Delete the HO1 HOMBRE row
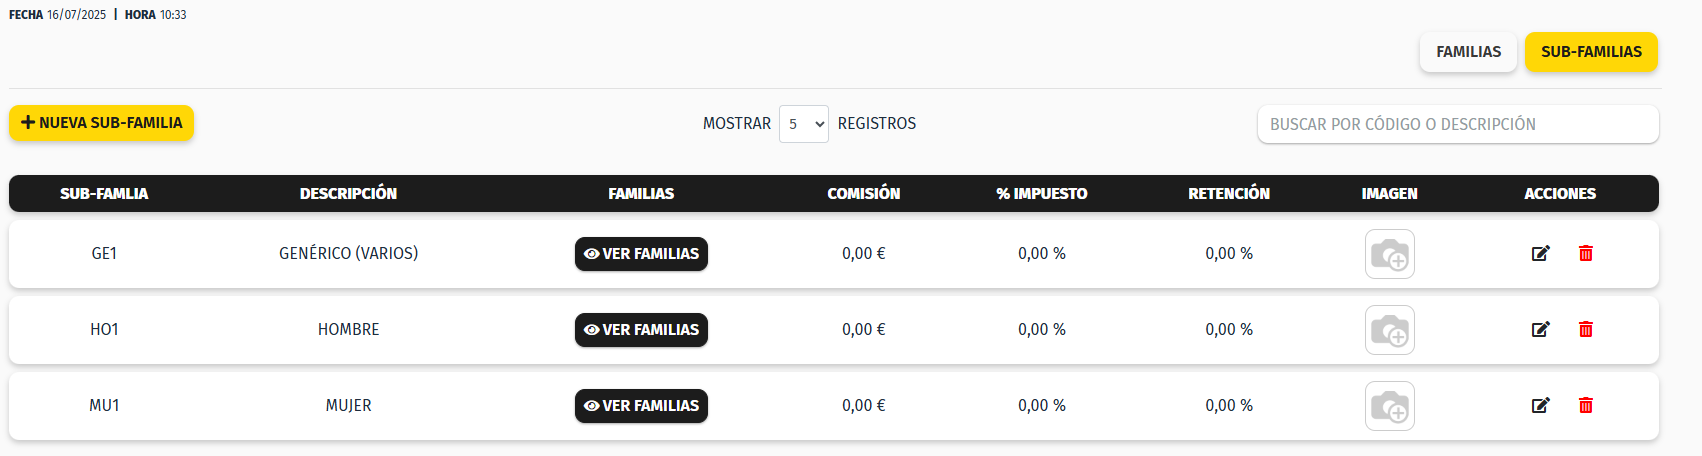The image size is (1702, 456). 1586,330
